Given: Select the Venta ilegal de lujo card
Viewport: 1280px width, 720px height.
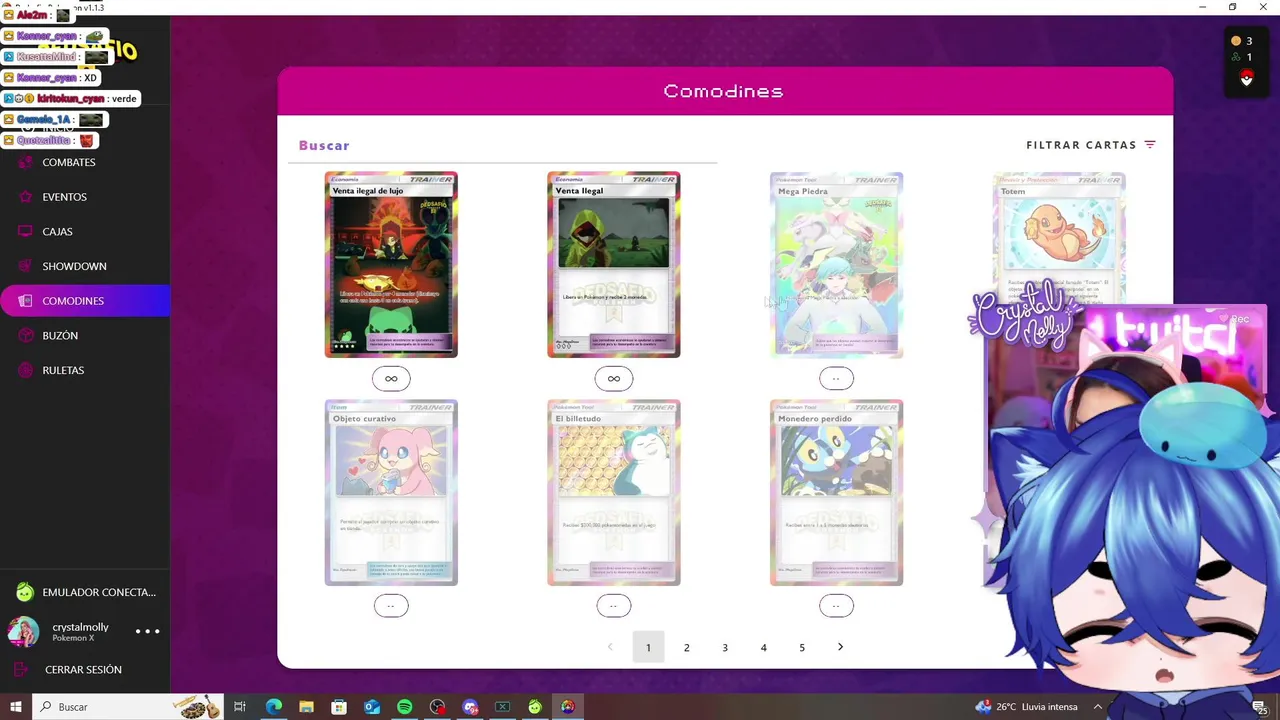Looking at the screenshot, I should pos(391,265).
